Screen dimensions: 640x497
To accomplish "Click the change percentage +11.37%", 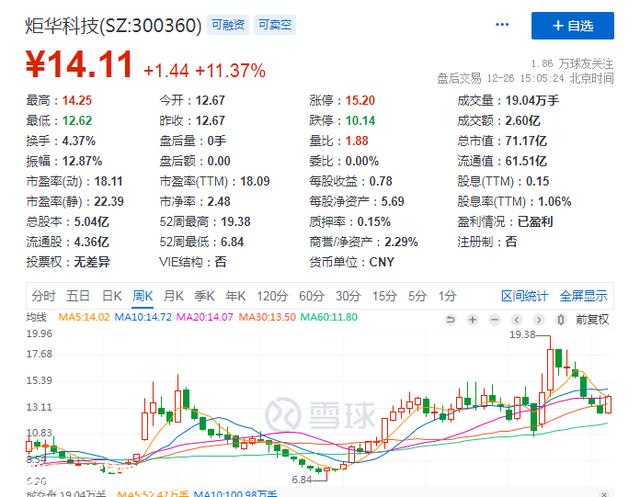I will [x=231, y=71].
